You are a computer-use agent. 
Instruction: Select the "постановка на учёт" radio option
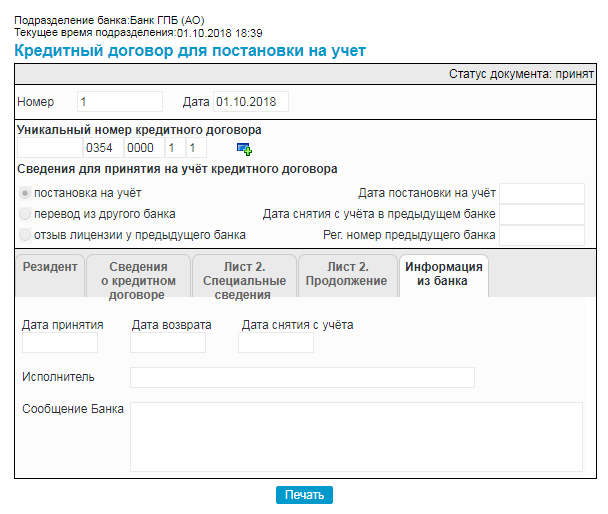[26, 193]
